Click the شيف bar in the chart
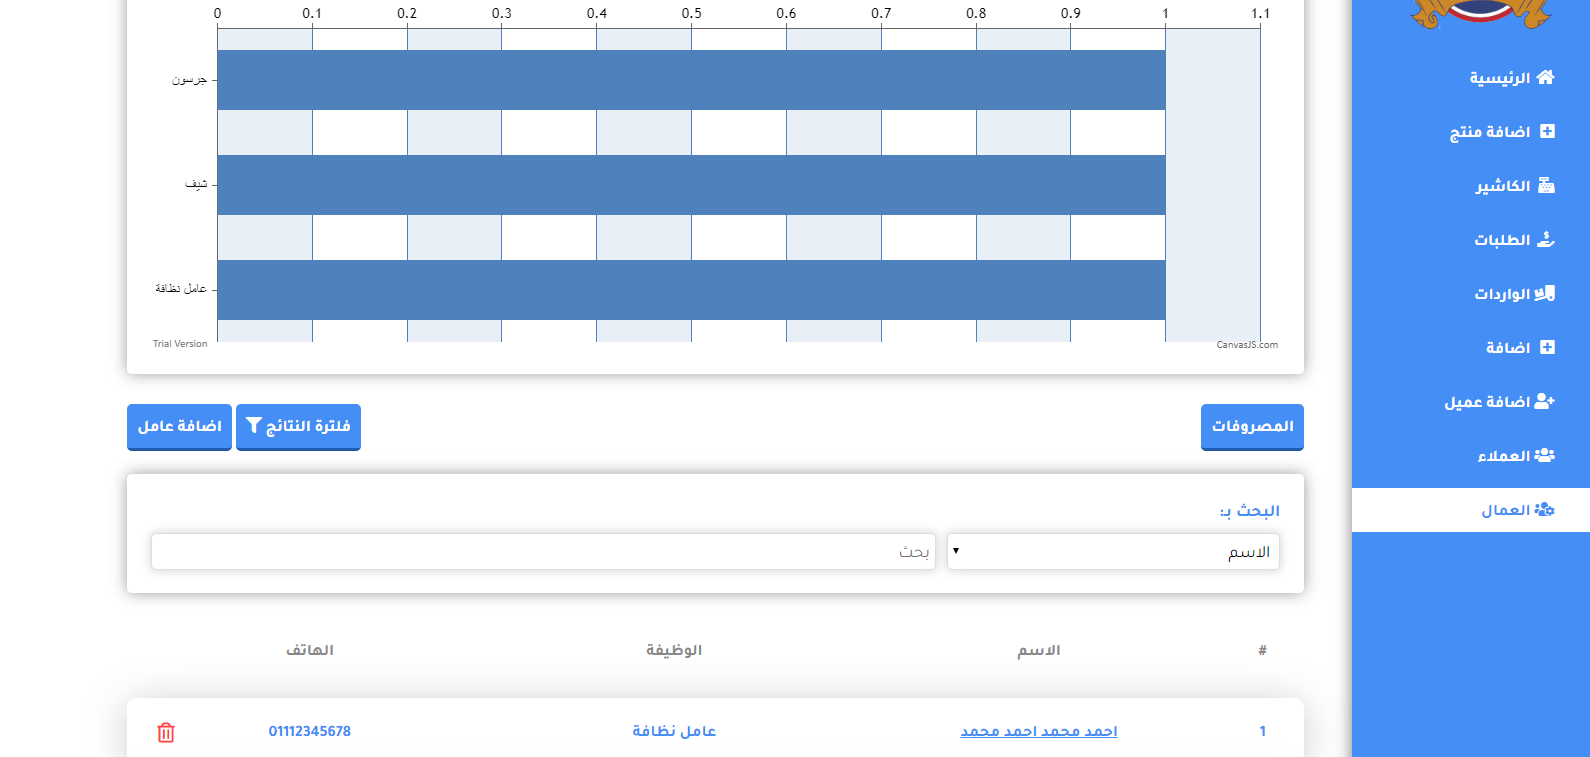Screen dimensions: 1590x757 690,185
